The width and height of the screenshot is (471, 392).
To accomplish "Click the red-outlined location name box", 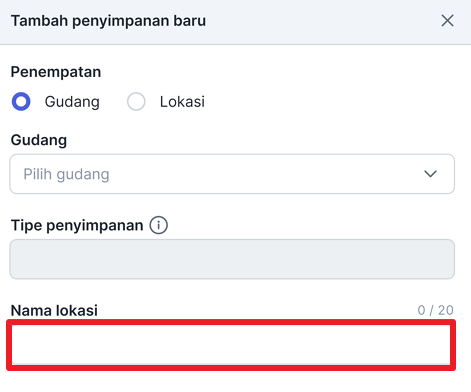I will coord(231,345).
